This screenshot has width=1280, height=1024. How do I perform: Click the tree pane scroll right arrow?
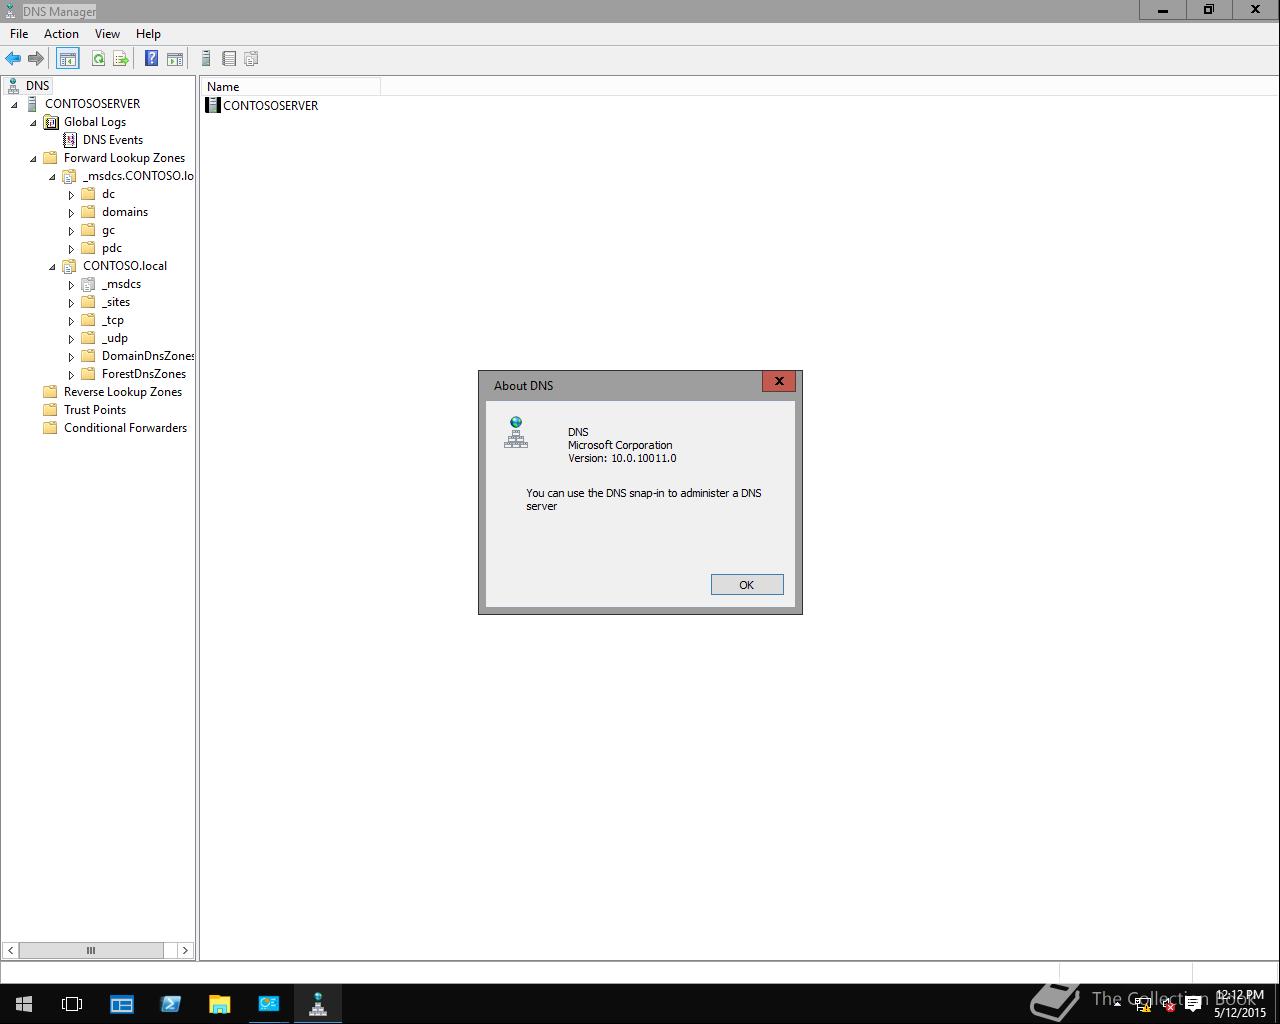[x=185, y=950]
